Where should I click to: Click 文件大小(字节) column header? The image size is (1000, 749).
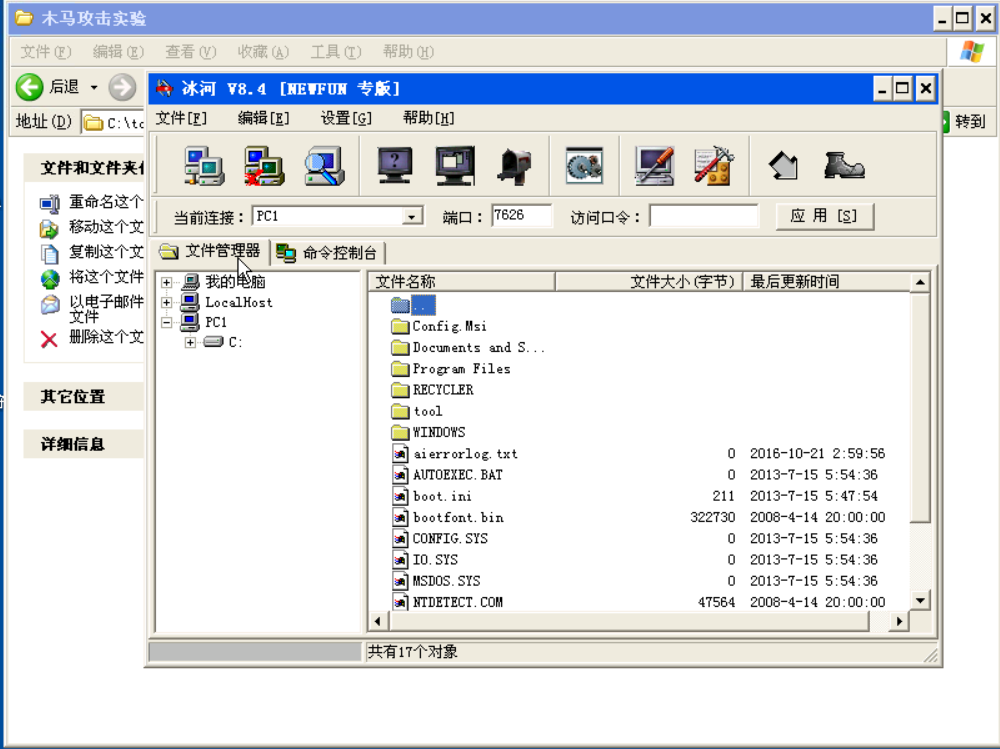pyautogui.click(x=649, y=281)
